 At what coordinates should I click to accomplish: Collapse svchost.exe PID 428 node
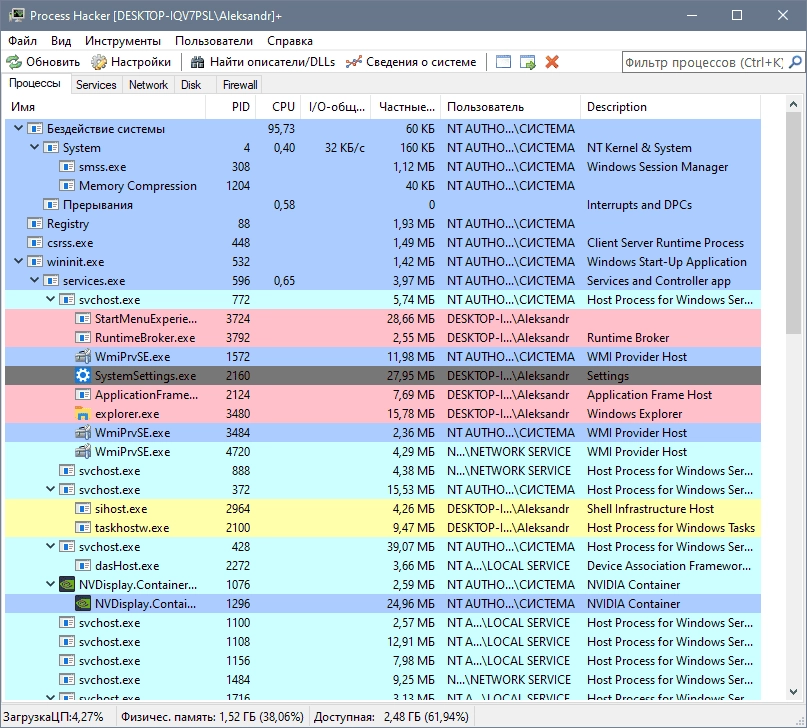click(50, 546)
